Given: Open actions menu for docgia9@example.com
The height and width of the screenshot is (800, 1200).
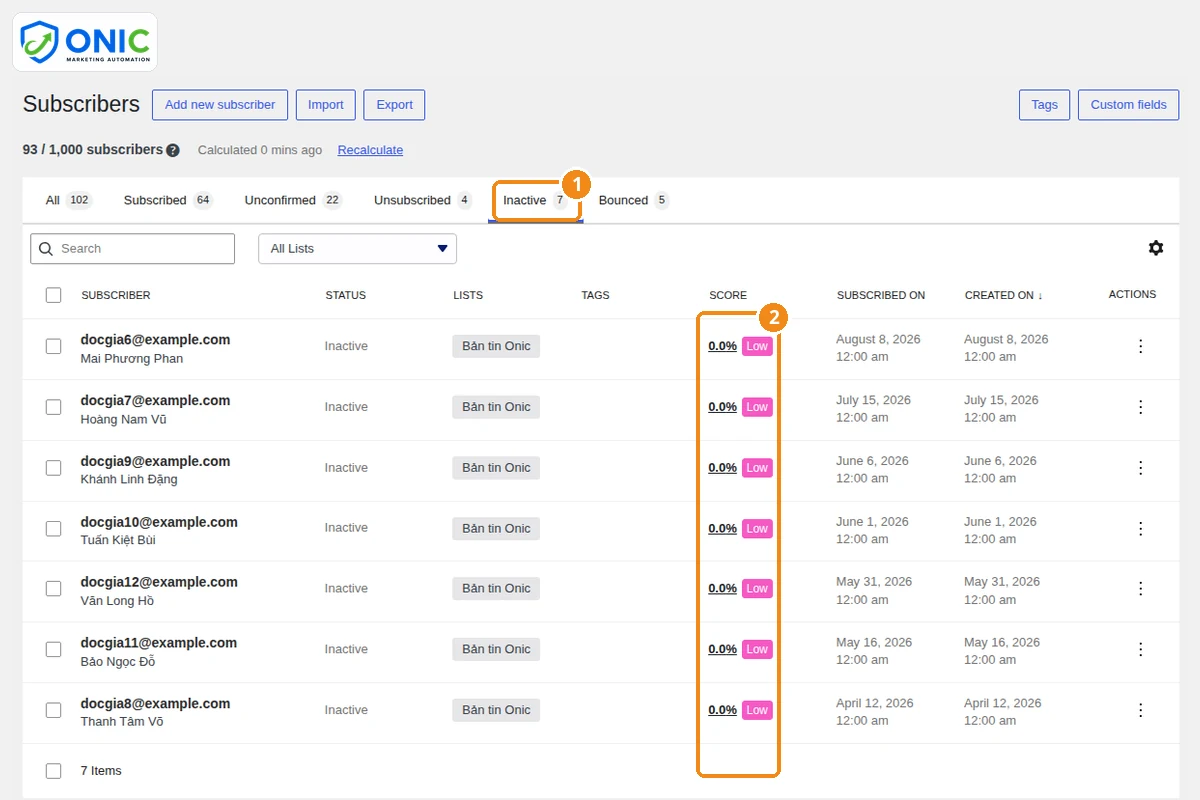Looking at the screenshot, I should 1140,468.
